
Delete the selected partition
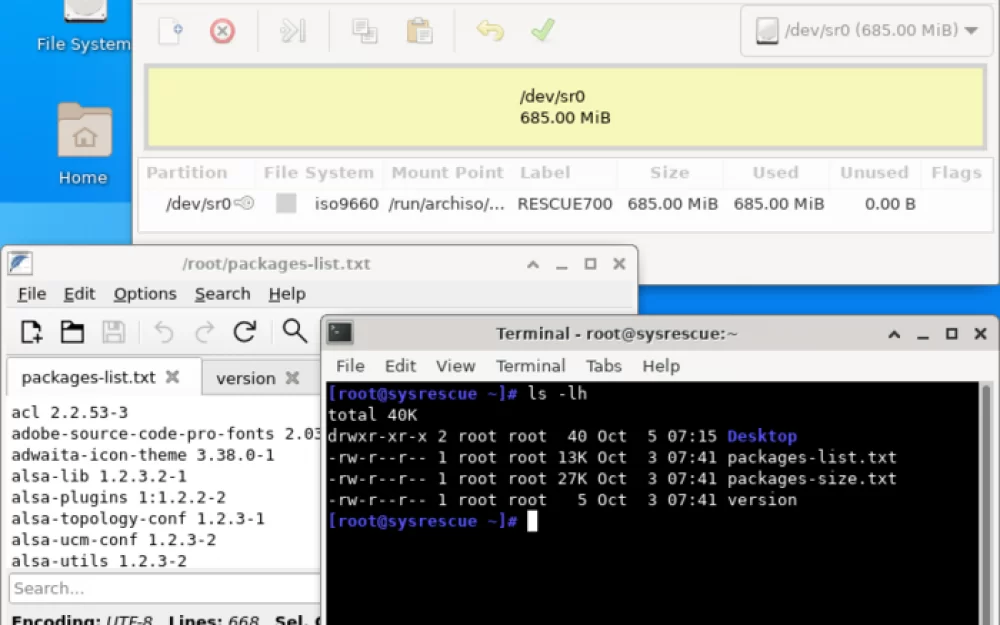pyautogui.click(x=221, y=31)
